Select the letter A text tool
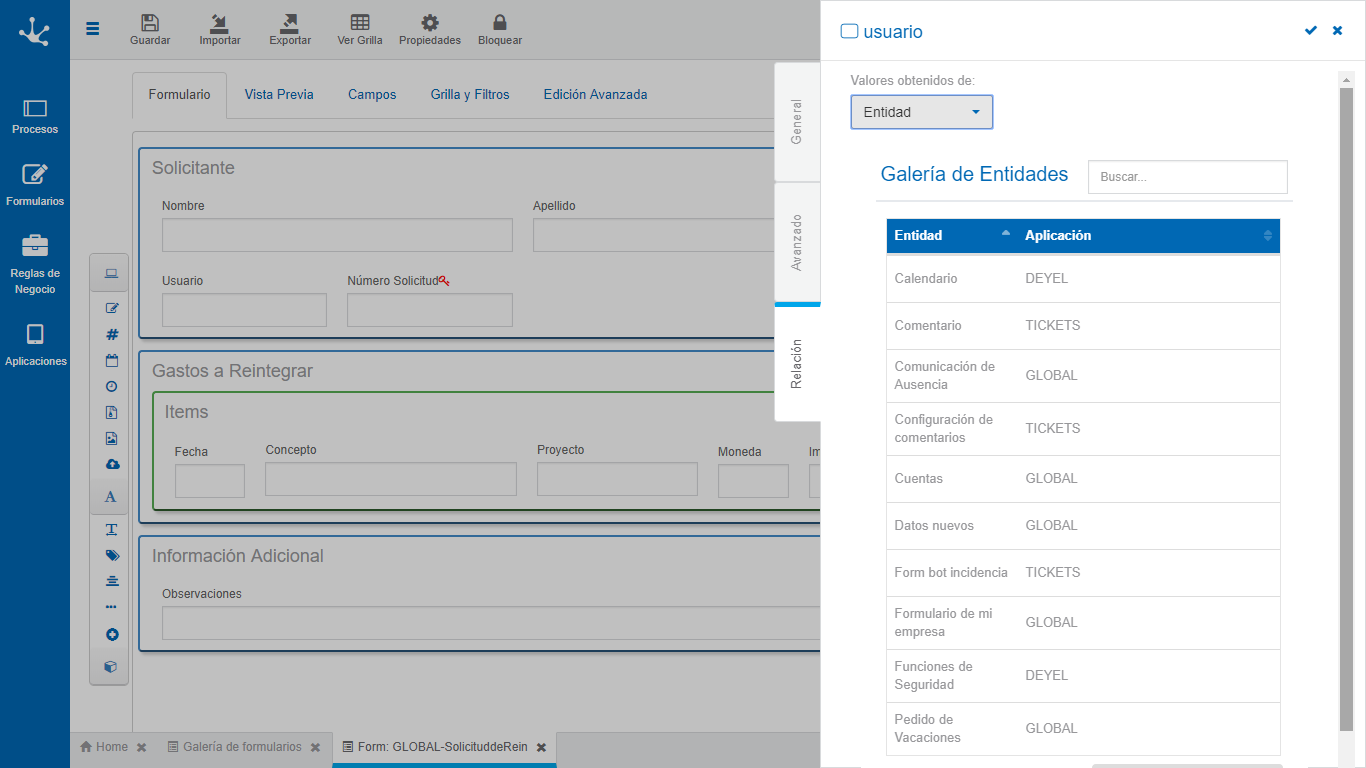1366x768 pixels. click(x=111, y=496)
